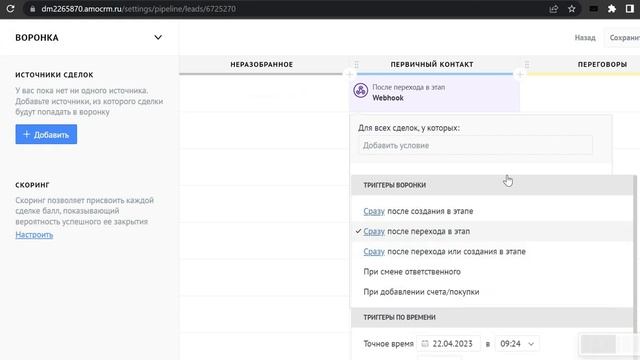
Task: Bookmark this page with the star icon
Action: [x=571, y=9]
